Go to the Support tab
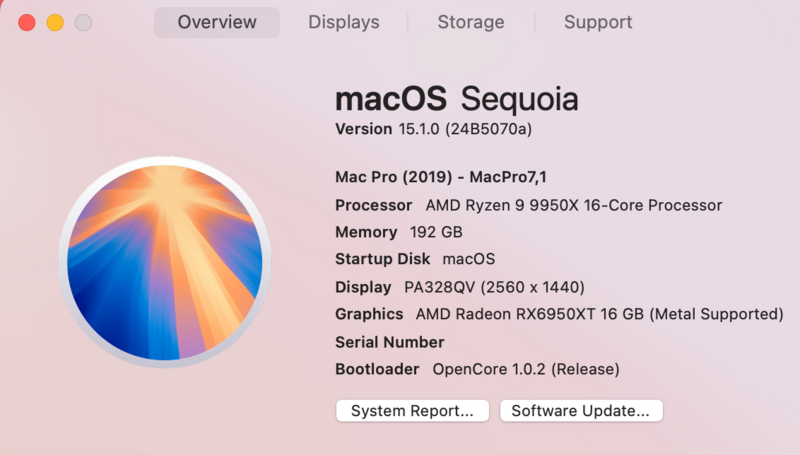 click(x=598, y=22)
